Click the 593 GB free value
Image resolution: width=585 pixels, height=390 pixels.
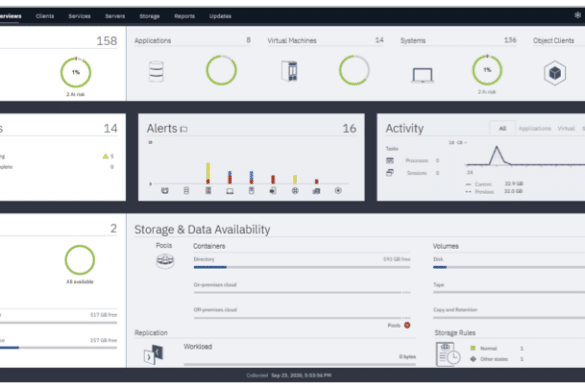tap(397, 259)
